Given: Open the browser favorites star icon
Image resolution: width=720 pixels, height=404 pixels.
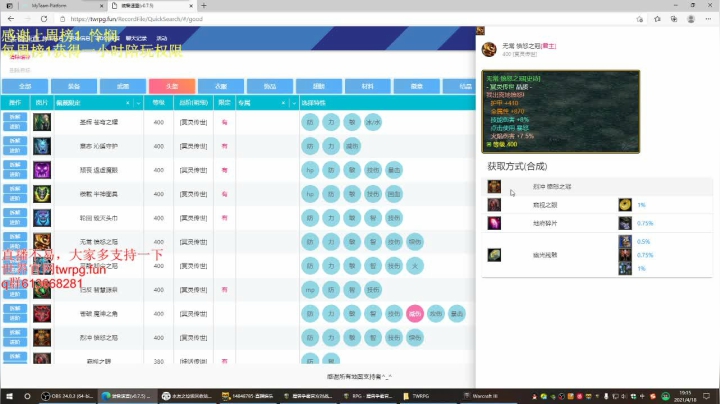Looking at the screenshot, I should click(657, 19).
